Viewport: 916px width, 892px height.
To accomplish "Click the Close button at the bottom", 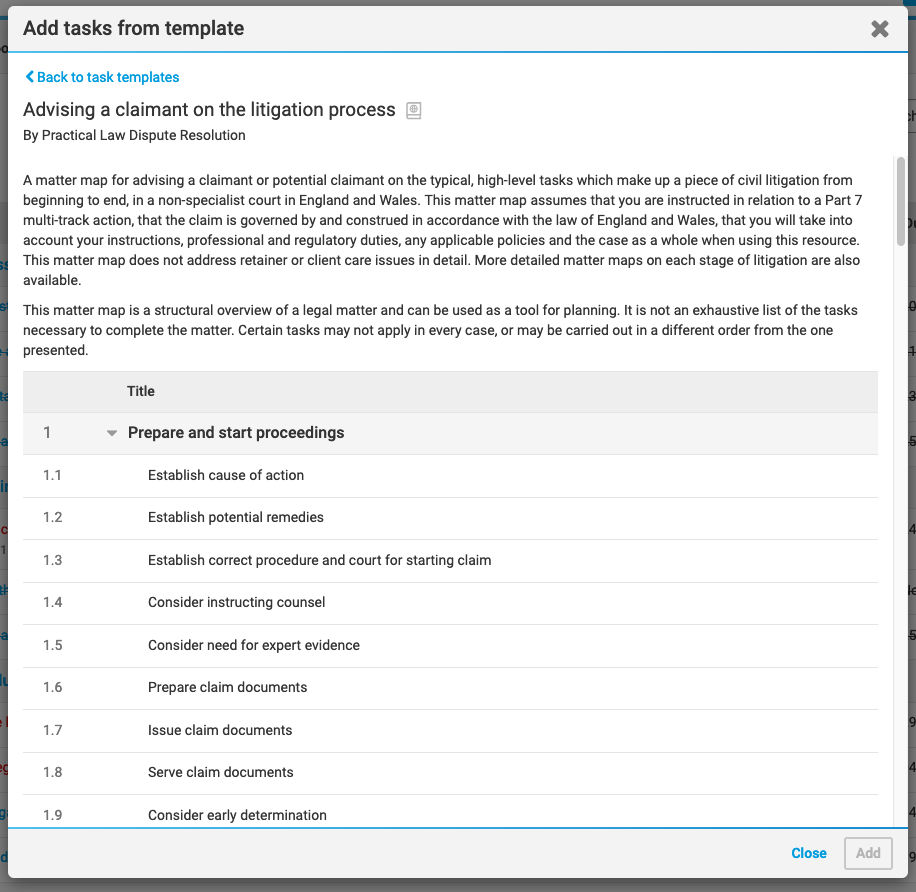I will (x=809, y=853).
